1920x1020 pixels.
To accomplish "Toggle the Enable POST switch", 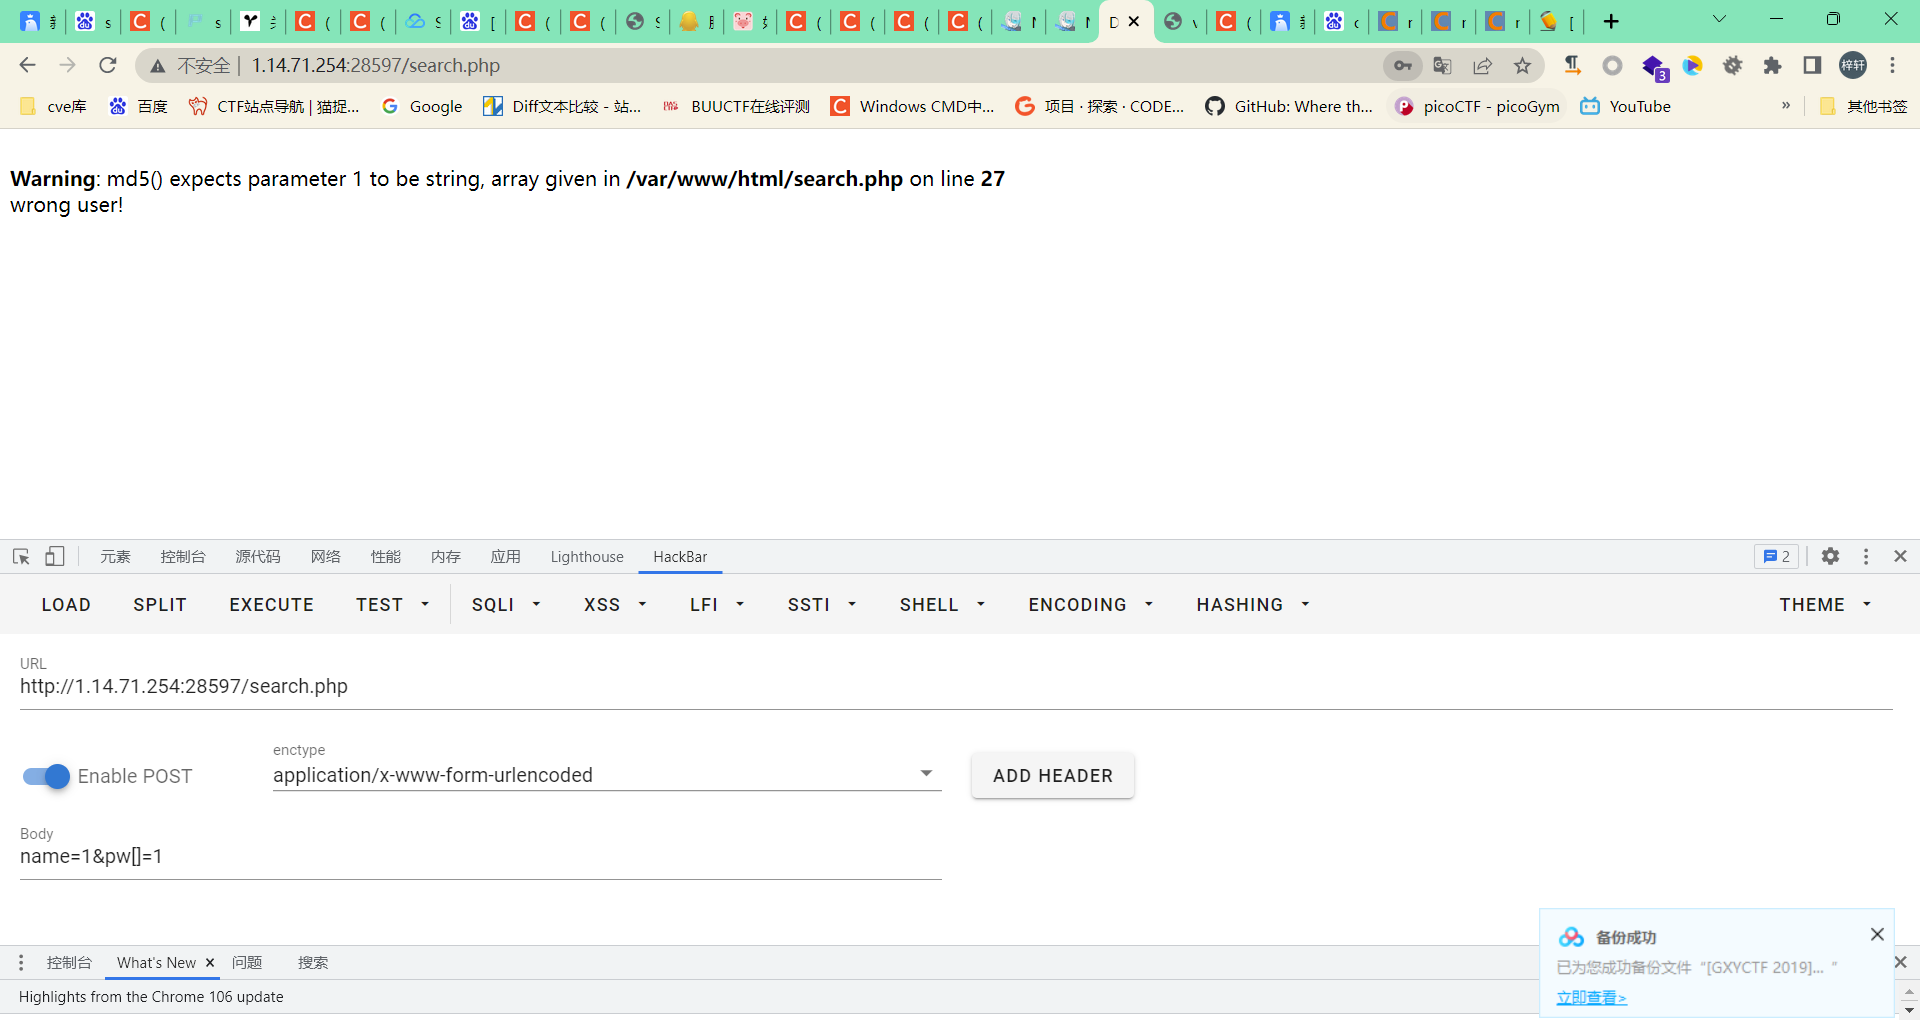I will [46, 777].
